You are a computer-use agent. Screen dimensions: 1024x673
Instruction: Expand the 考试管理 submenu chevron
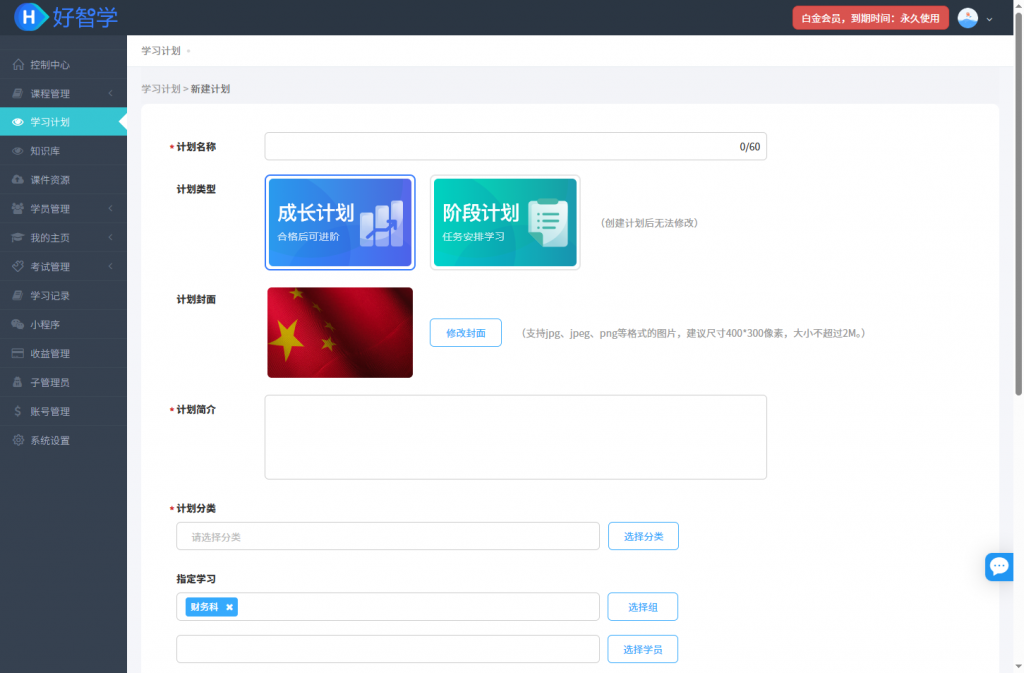[x=110, y=266]
